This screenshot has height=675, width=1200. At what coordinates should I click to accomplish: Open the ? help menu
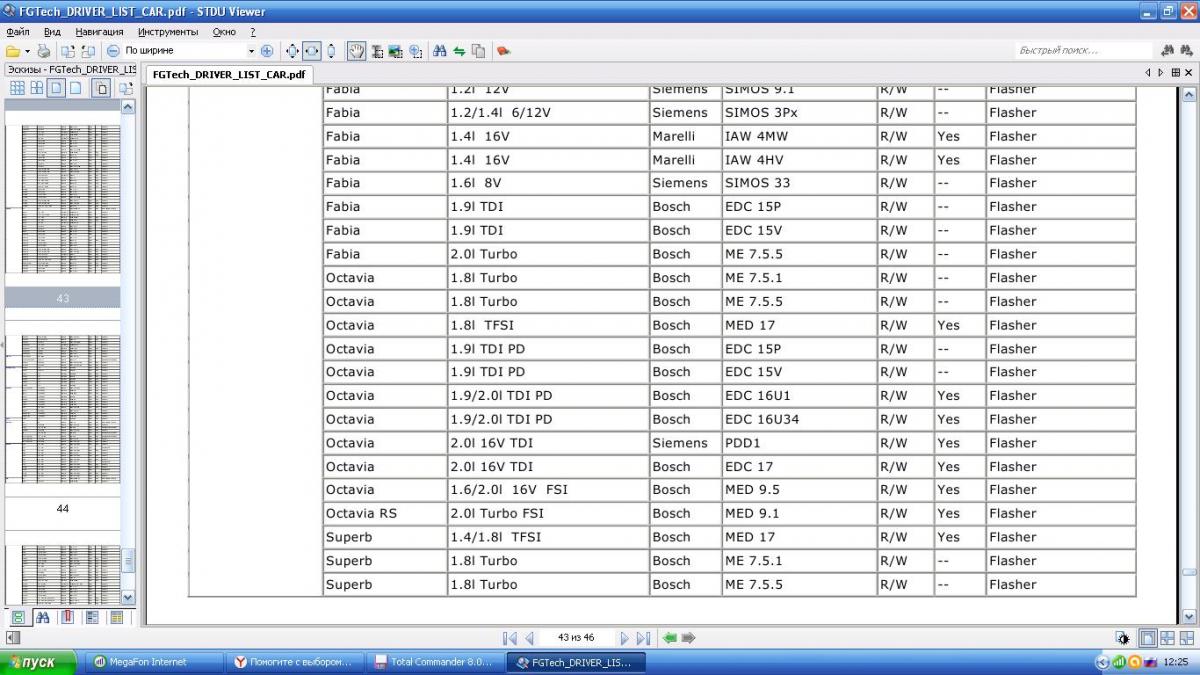pyautogui.click(x=253, y=31)
